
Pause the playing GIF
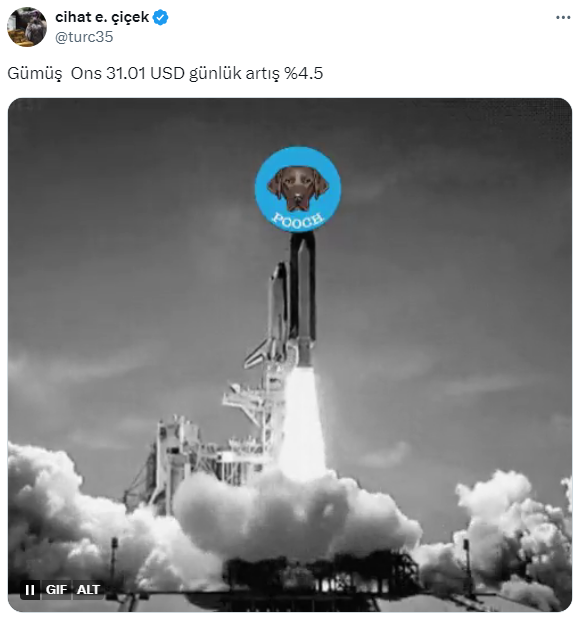[30, 590]
